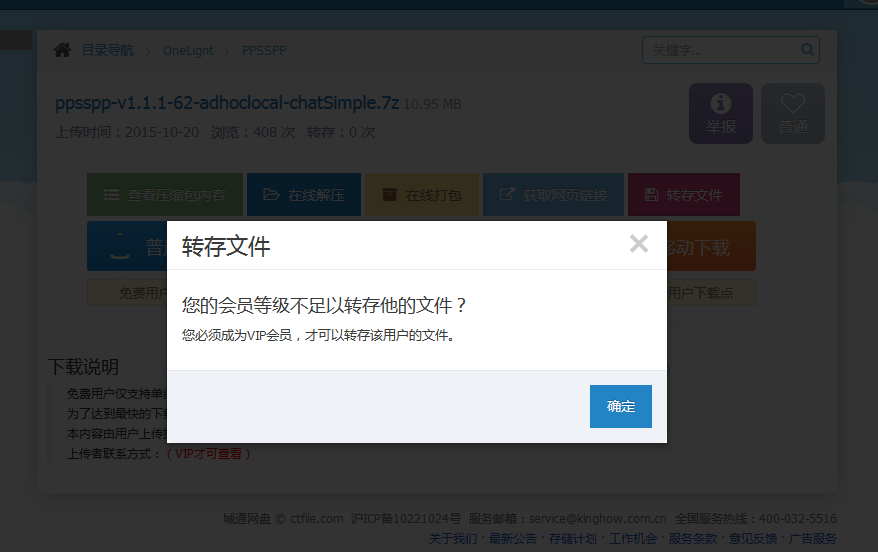Click the red VIP才可查看 link
Screen dimensions: 878x552
tap(208, 453)
